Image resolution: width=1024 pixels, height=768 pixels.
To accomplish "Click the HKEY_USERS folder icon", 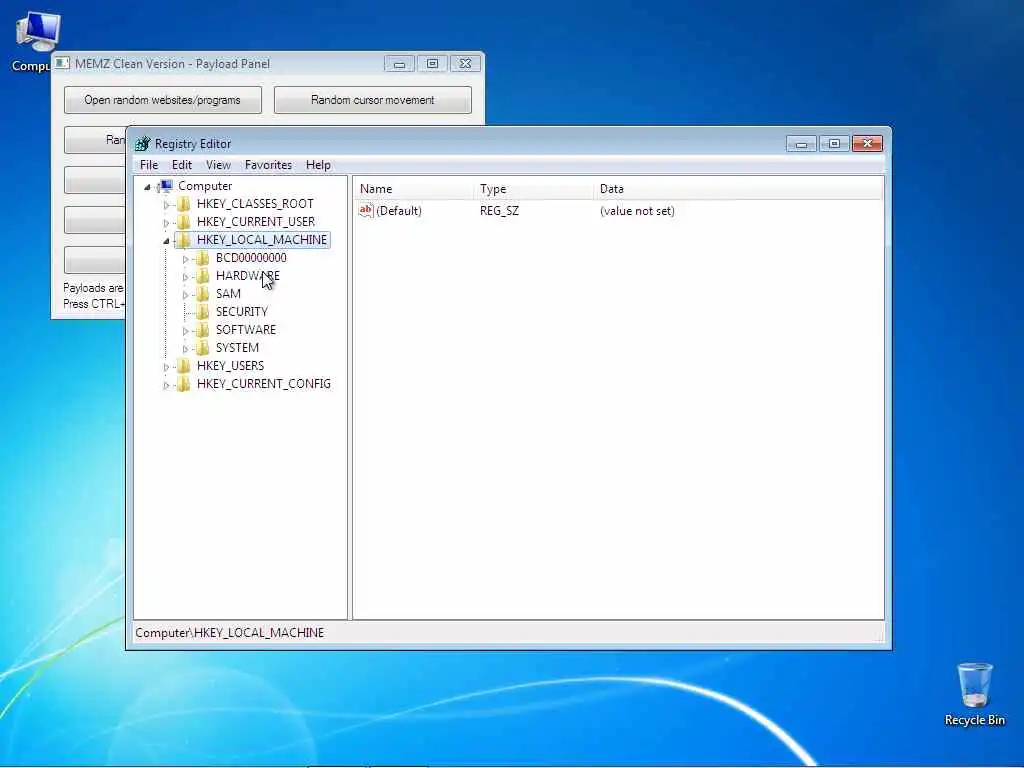I will (x=184, y=366).
